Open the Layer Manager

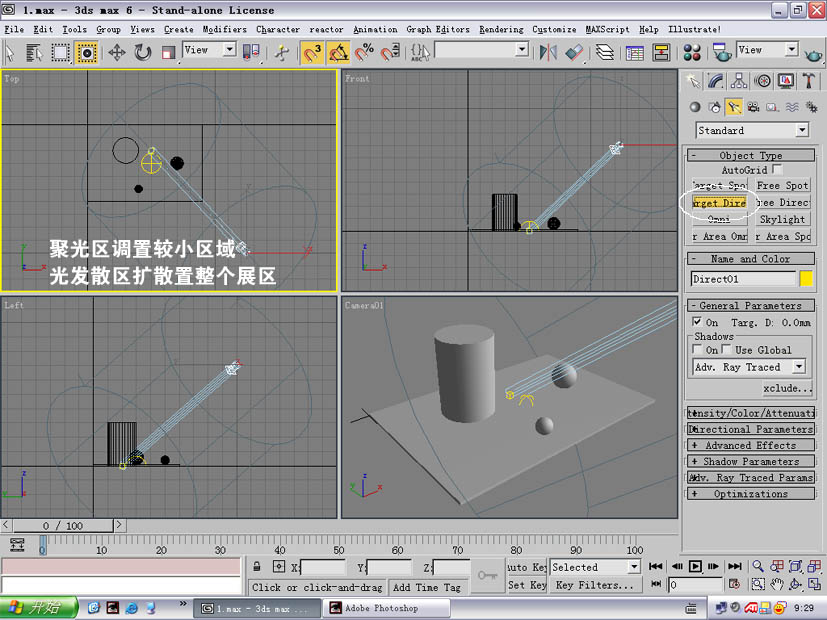pyautogui.click(x=604, y=53)
